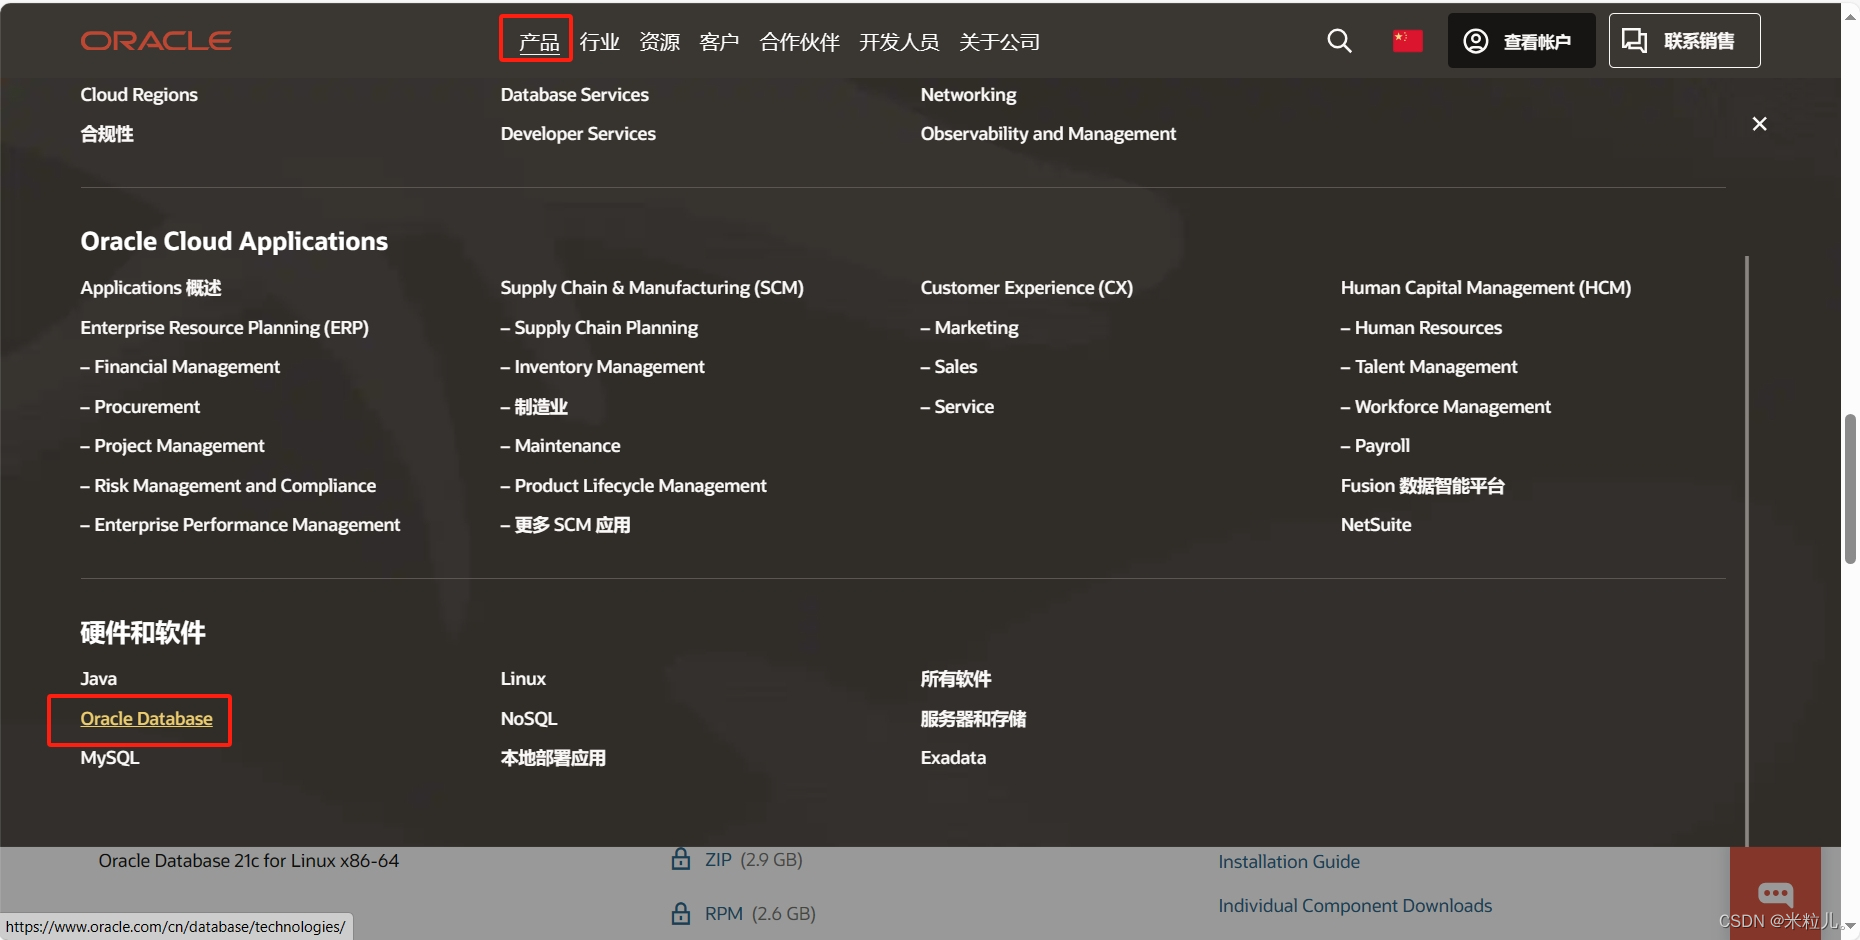The width and height of the screenshot is (1860, 940).
Task: Open Human Capital Management (HCM)
Action: click(x=1485, y=288)
